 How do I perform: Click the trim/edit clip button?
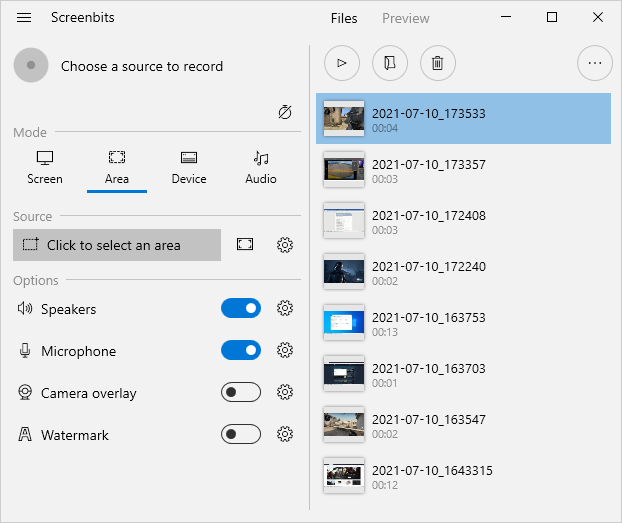tap(390, 63)
